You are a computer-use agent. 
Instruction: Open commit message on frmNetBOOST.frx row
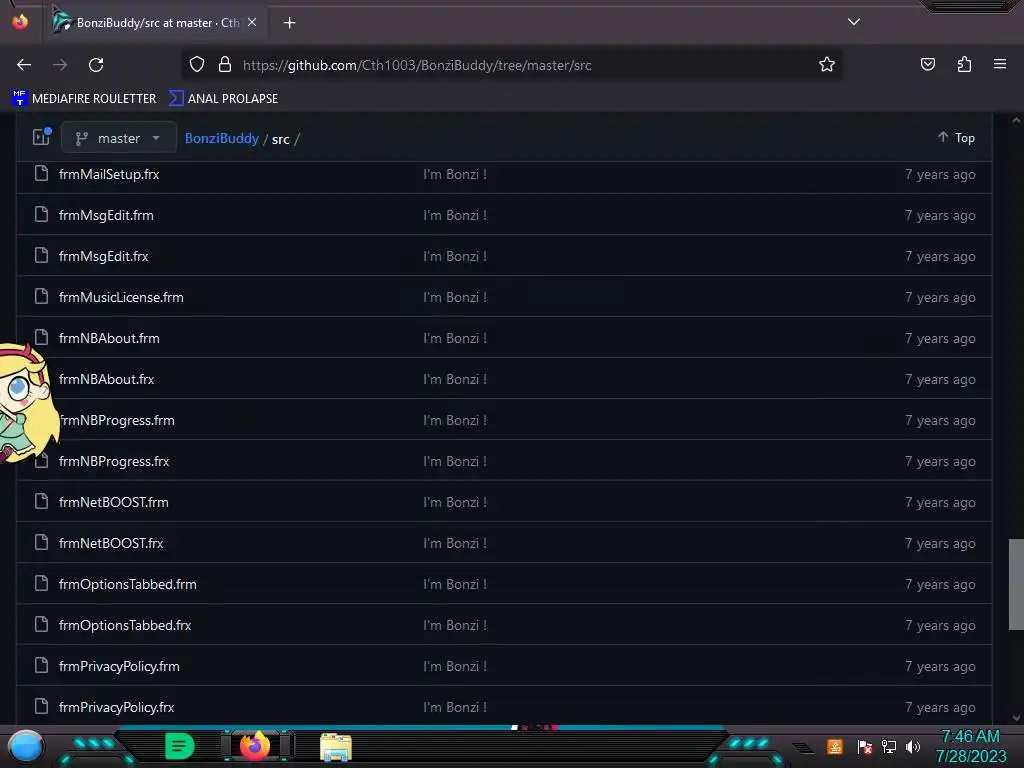tap(455, 543)
